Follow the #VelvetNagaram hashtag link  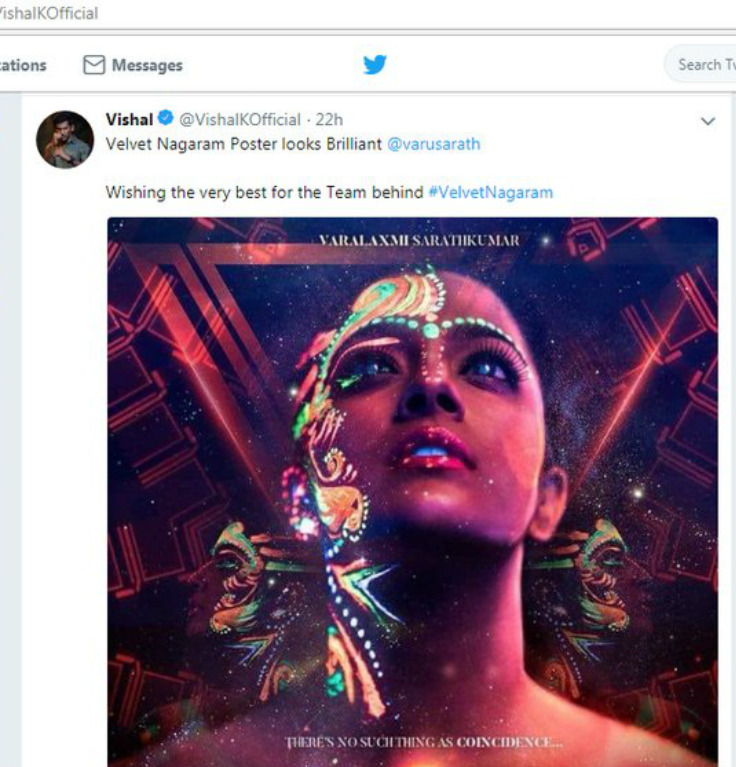pos(490,192)
